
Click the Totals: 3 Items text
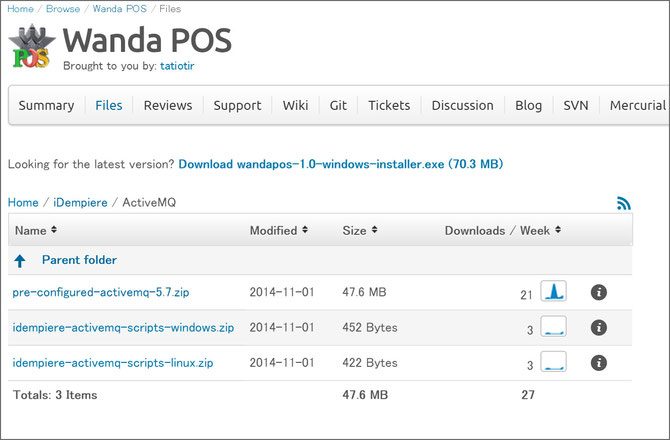coord(55,395)
